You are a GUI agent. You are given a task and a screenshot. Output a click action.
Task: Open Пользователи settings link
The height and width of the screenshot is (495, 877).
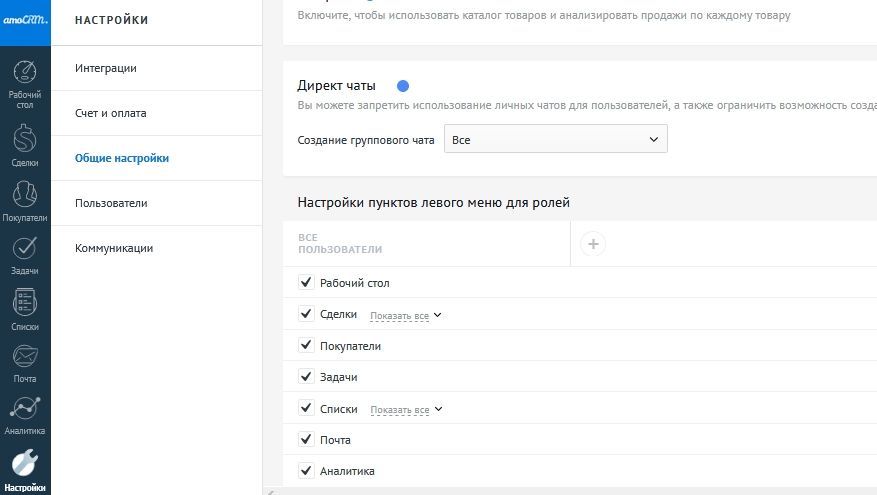point(111,203)
